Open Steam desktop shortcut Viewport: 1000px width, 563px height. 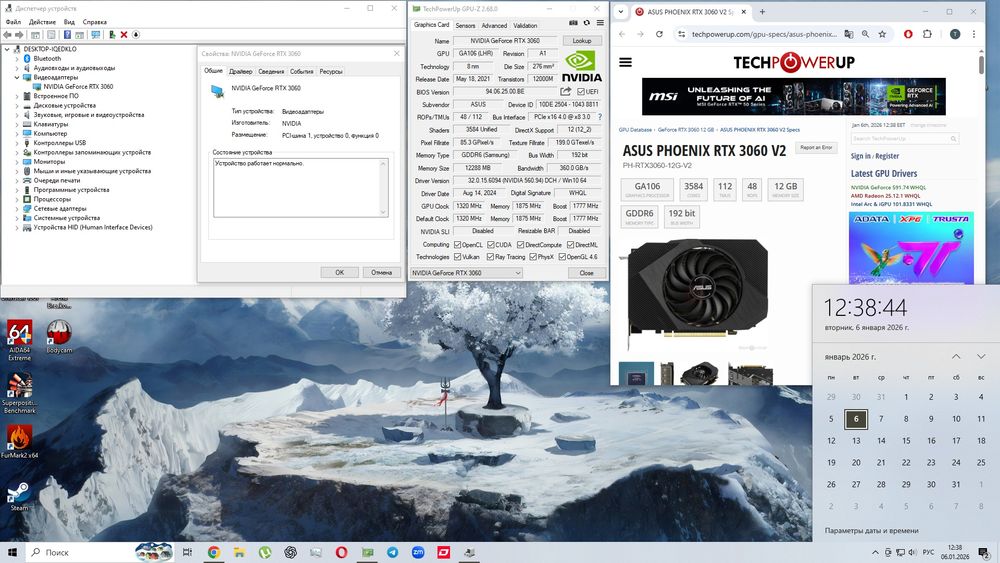pyautogui.click(x=19, y=497)
